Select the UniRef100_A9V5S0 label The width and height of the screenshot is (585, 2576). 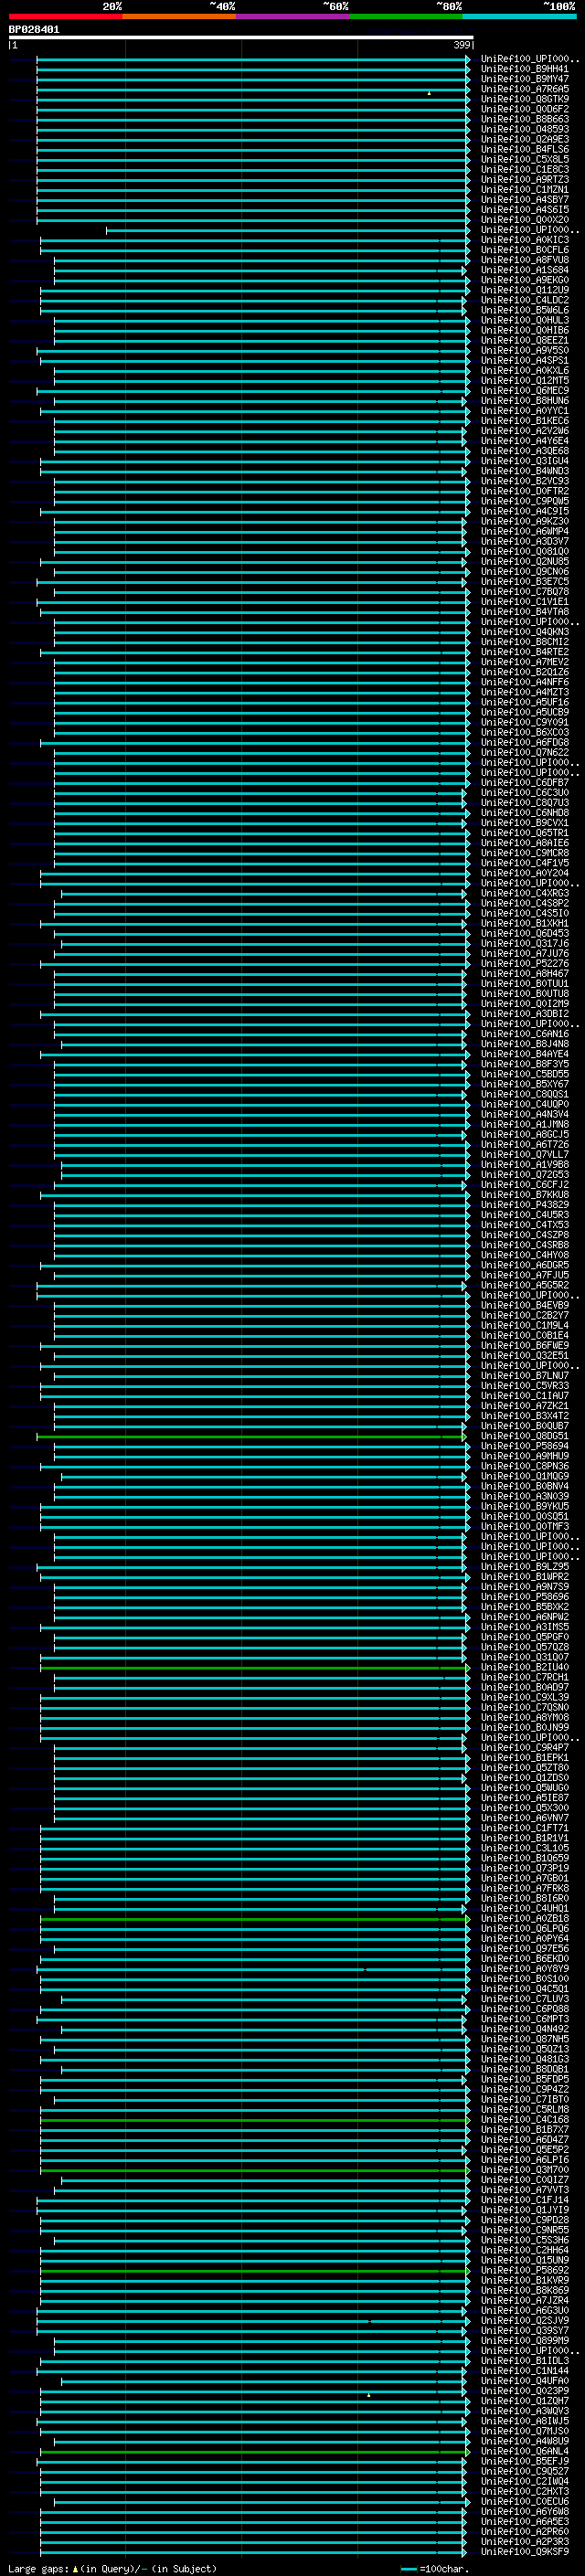point(525,351)
